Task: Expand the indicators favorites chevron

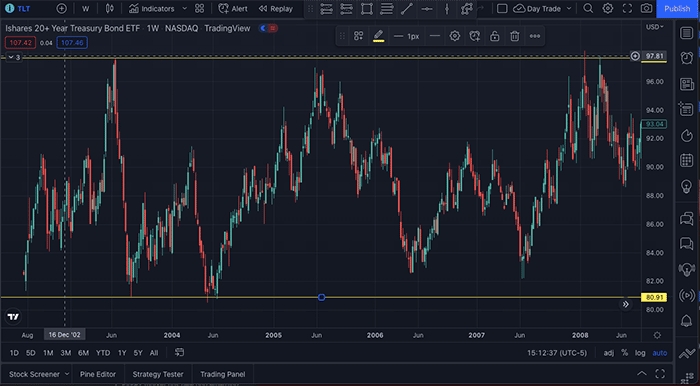Action: click(x=184, y=8)
